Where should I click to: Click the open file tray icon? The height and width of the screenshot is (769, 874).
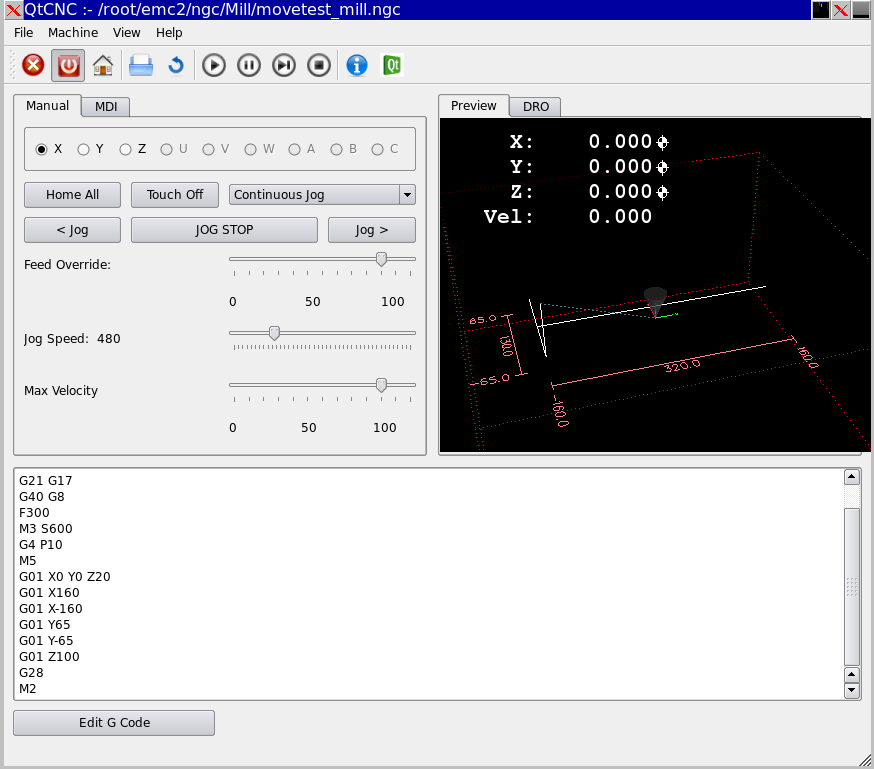tap(141, 66)
